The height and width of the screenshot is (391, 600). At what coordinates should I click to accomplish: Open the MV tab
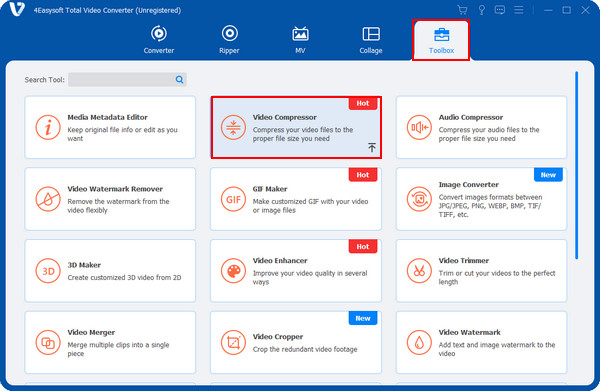(x=300, y=40)
